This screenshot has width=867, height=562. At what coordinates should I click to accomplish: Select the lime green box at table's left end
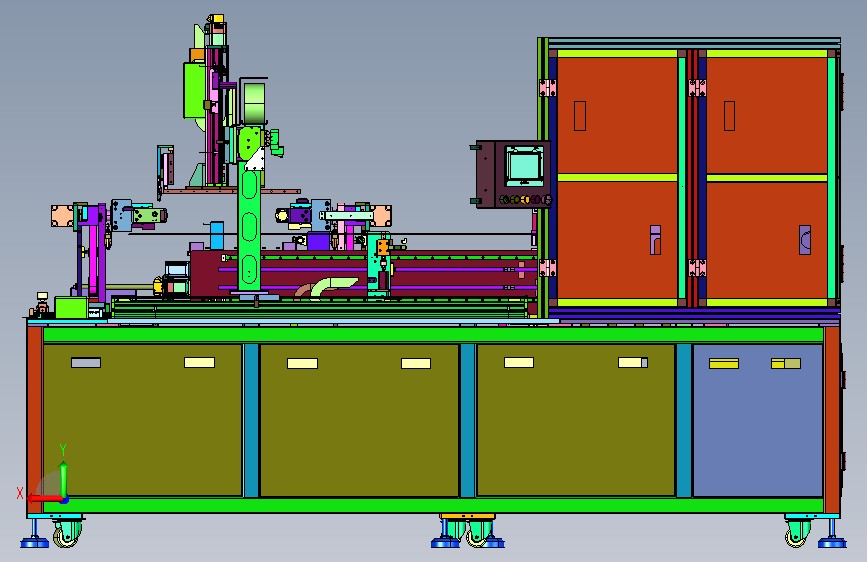pyautogui.click(x=71, y=307)
